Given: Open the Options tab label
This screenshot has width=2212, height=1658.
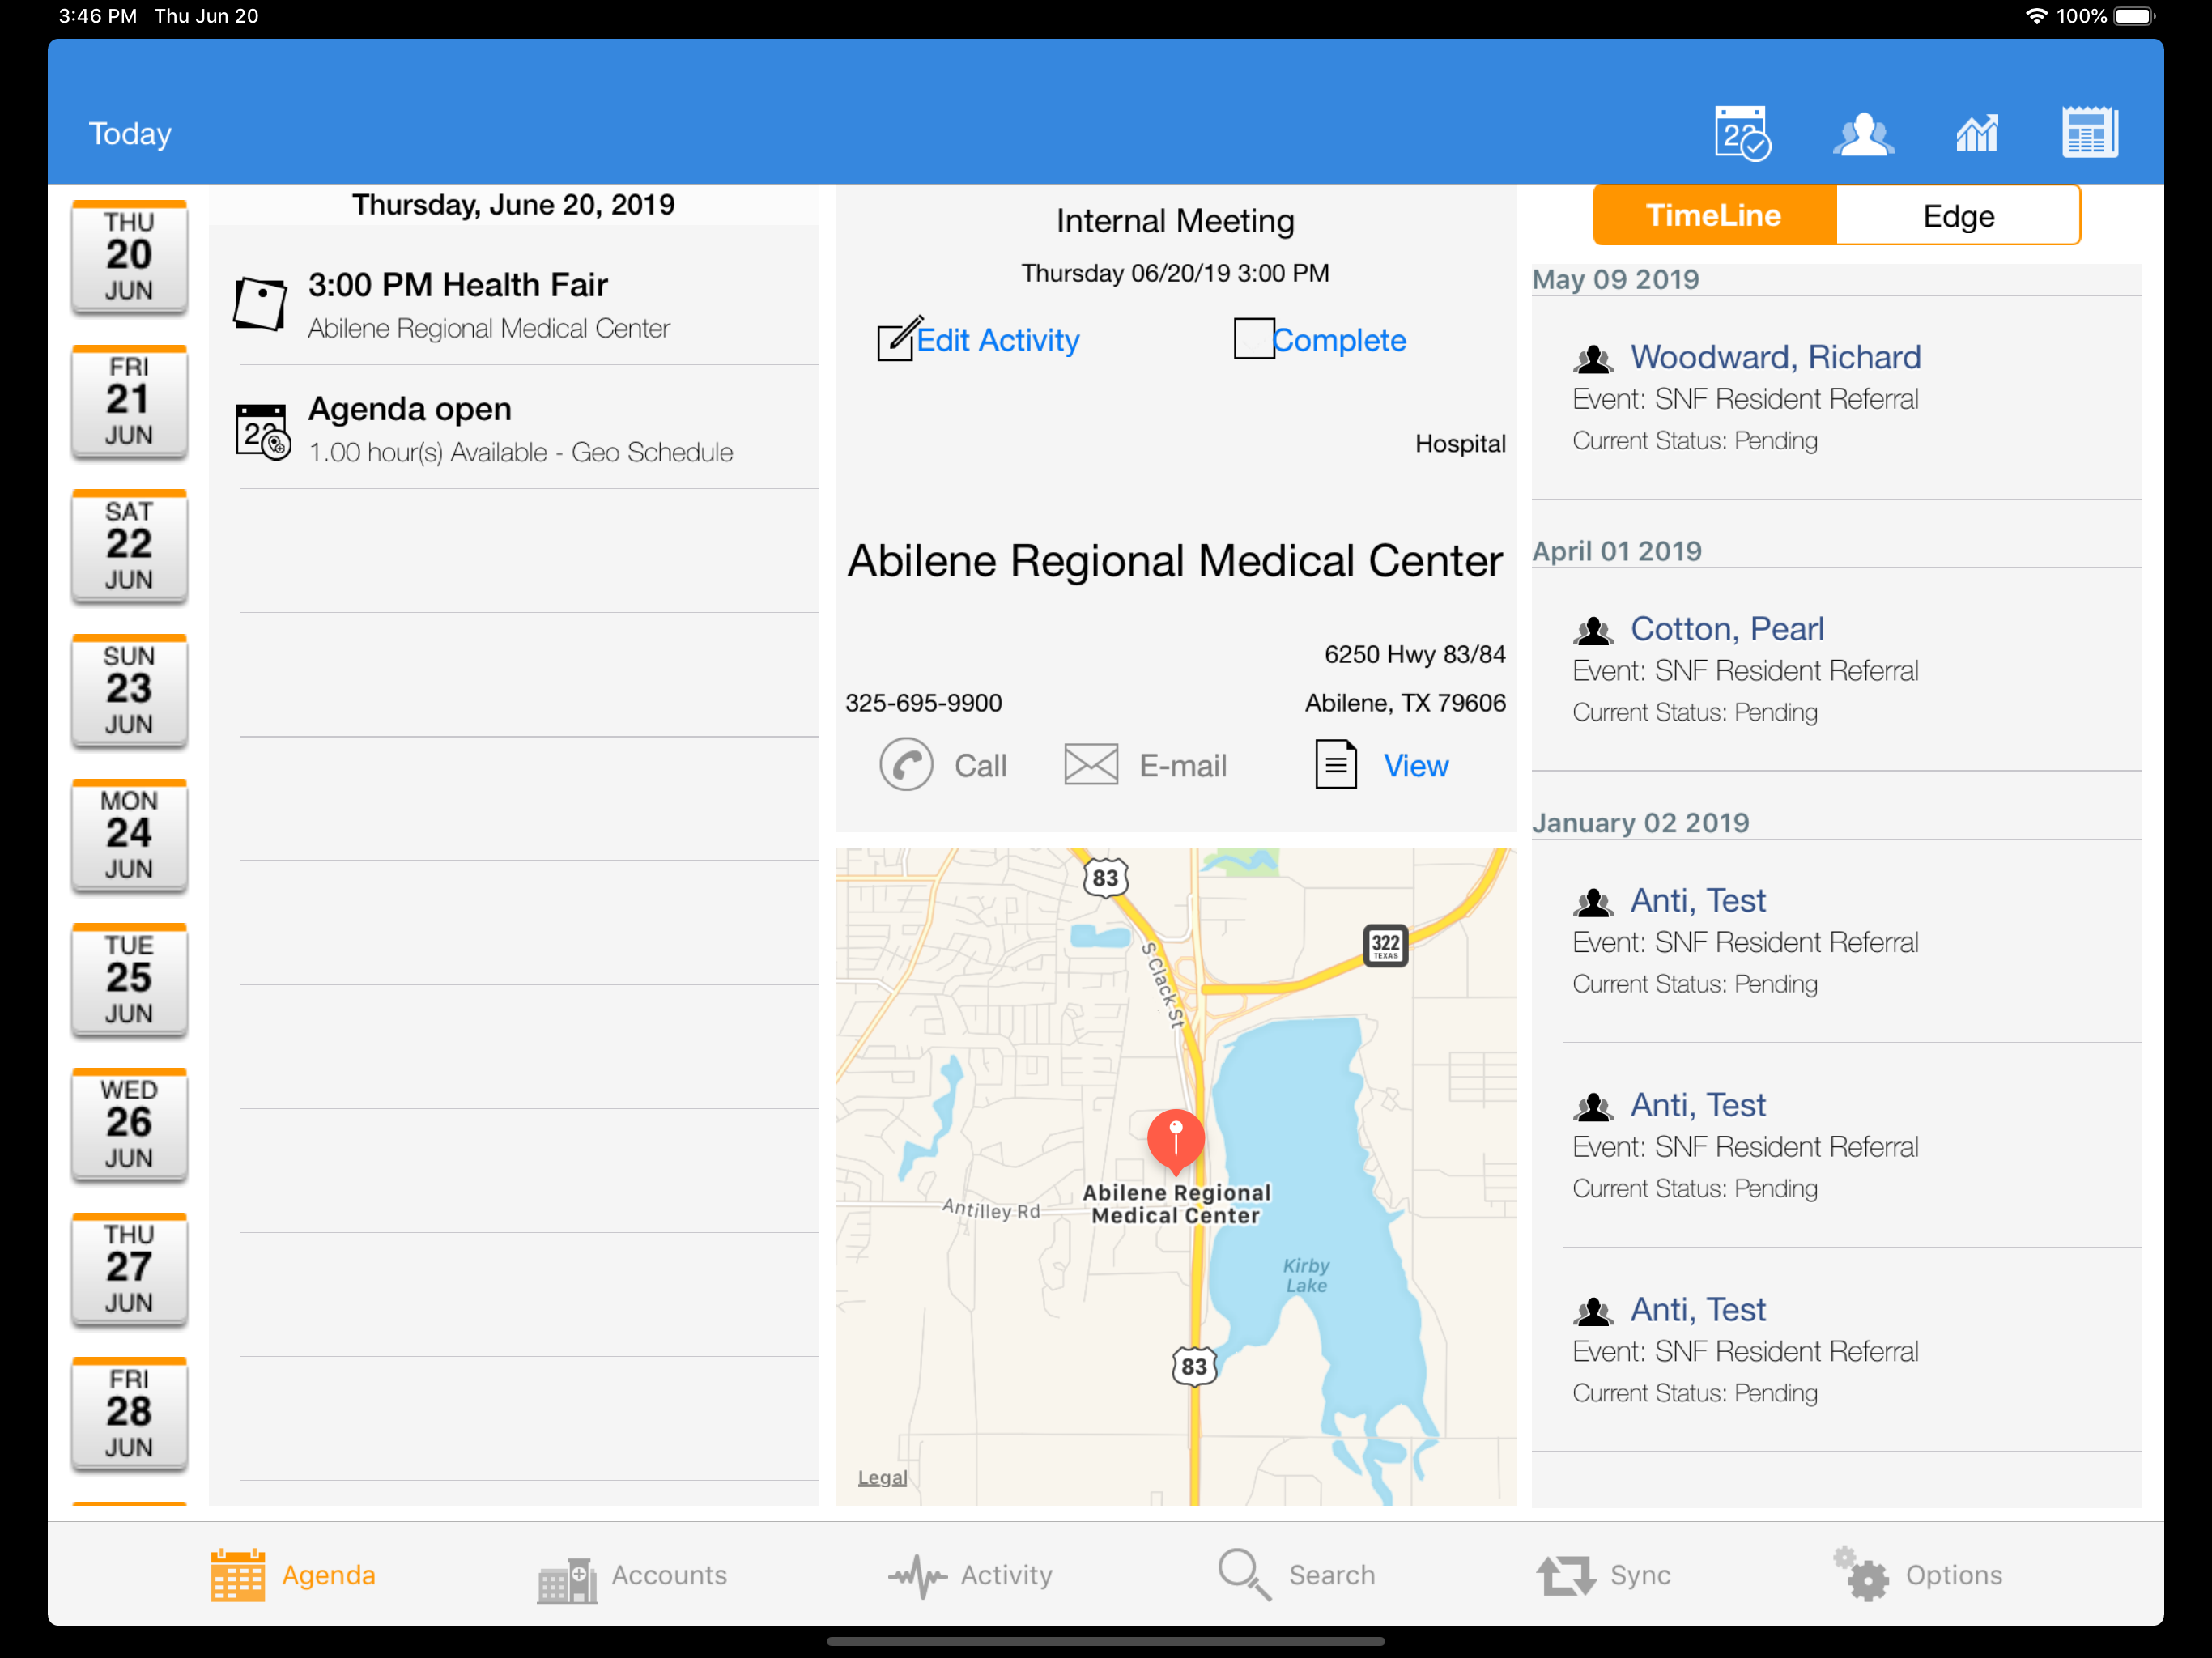Looking at the screenshot, I should [1953, 1575].
